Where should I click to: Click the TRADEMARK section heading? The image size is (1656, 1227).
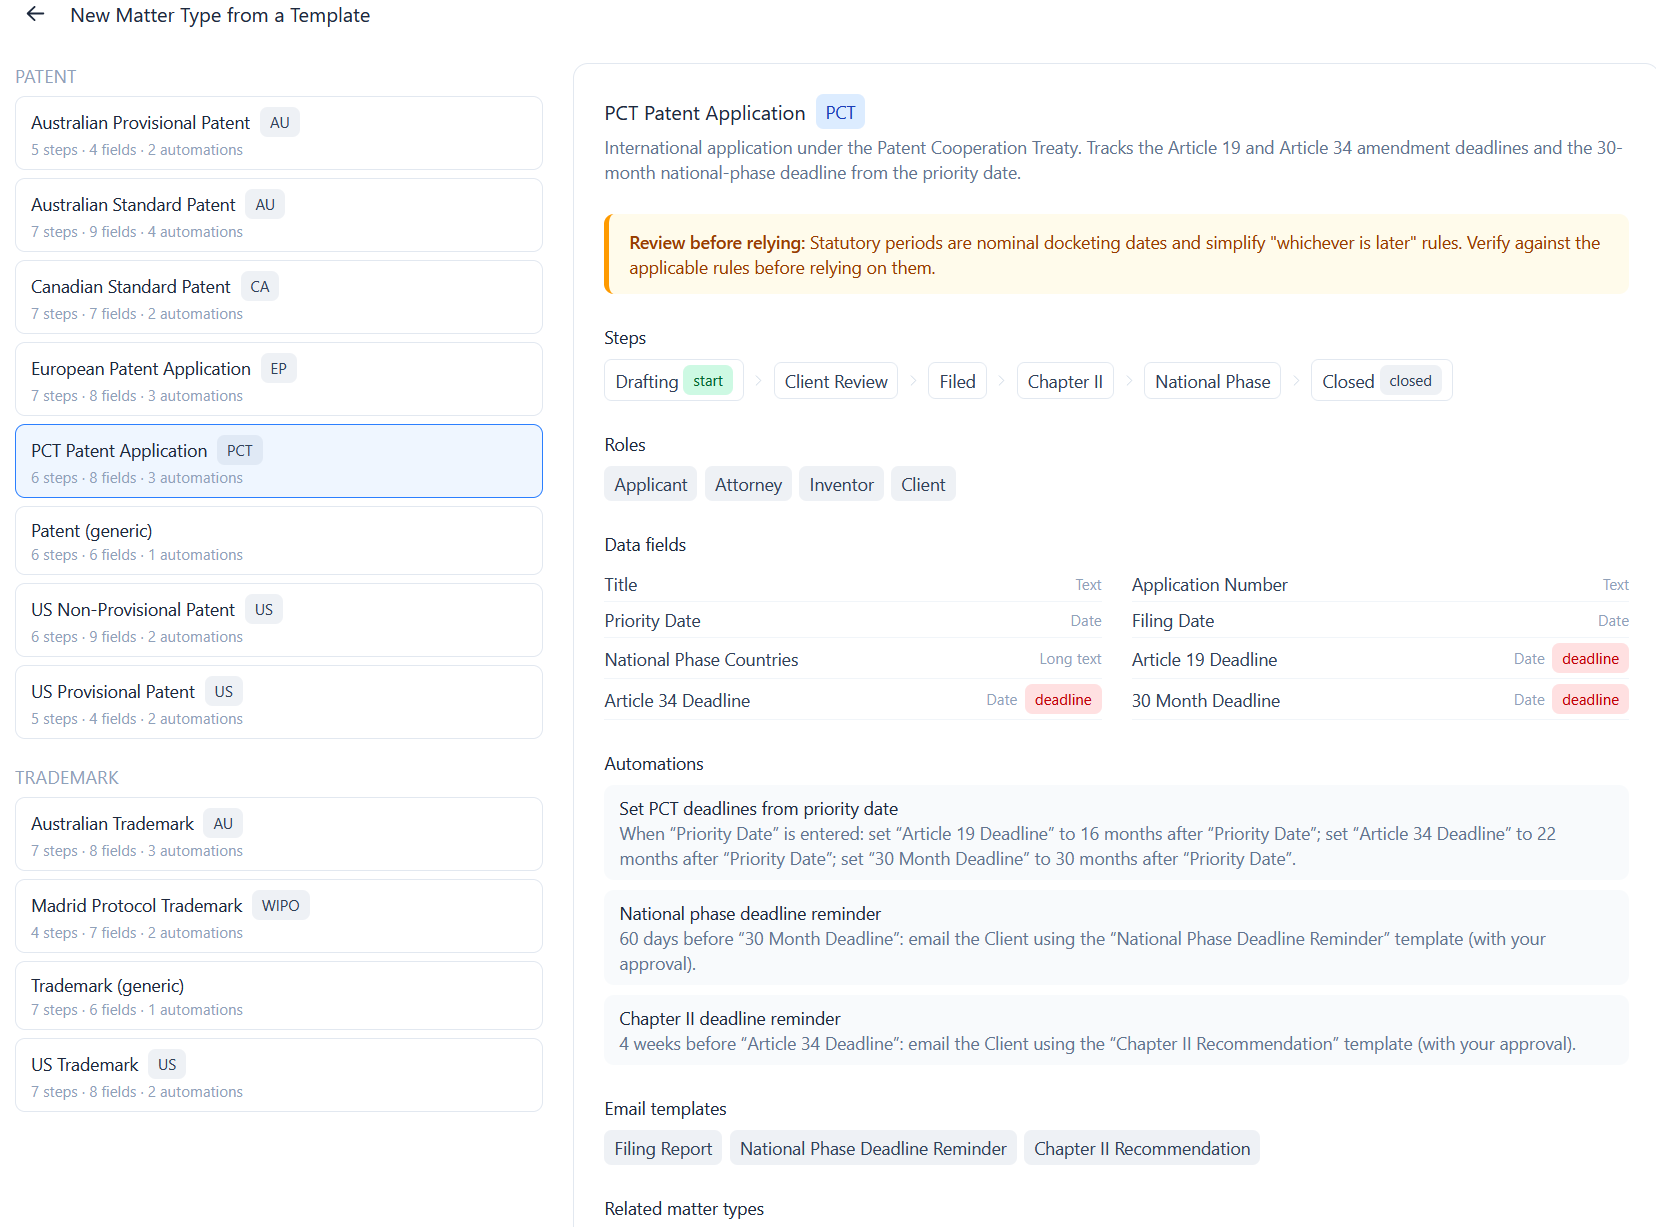click(66, 777)
